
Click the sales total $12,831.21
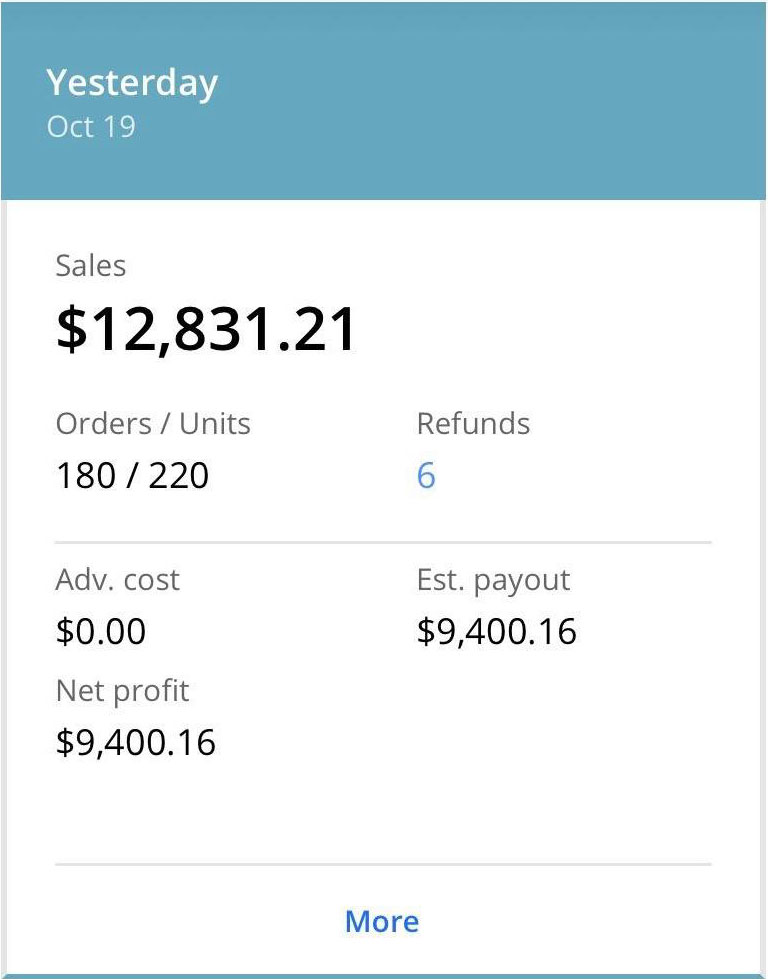point(206,330)
